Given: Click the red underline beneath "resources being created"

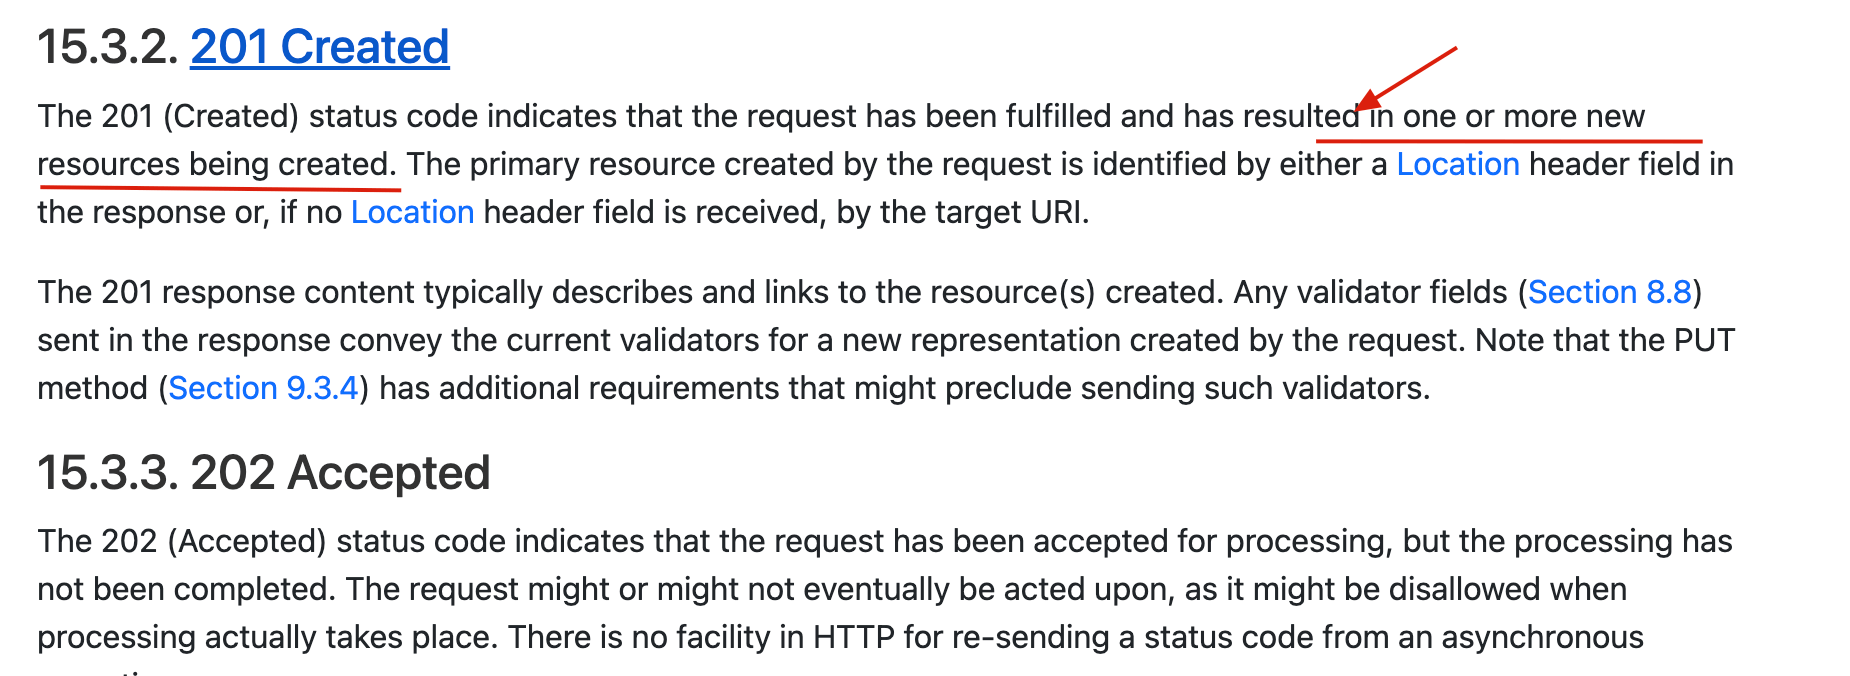Looking at the screenshot, I should (218, 185).
